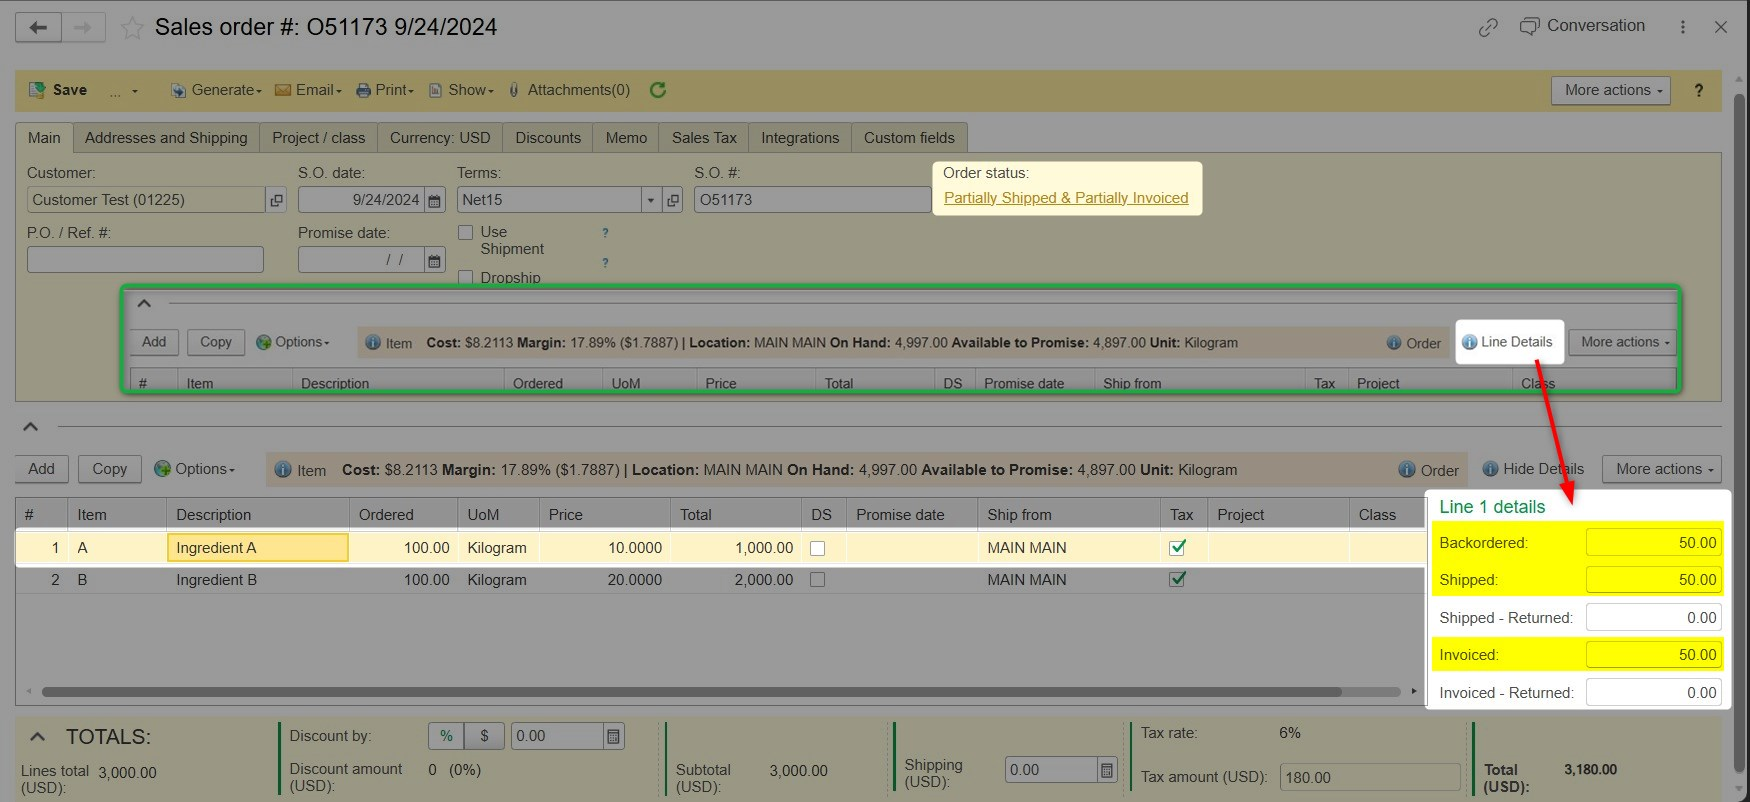This screenshot has height=802, width=1750.
Task: Click the Order info button
Action: [x=1428, y=470]
